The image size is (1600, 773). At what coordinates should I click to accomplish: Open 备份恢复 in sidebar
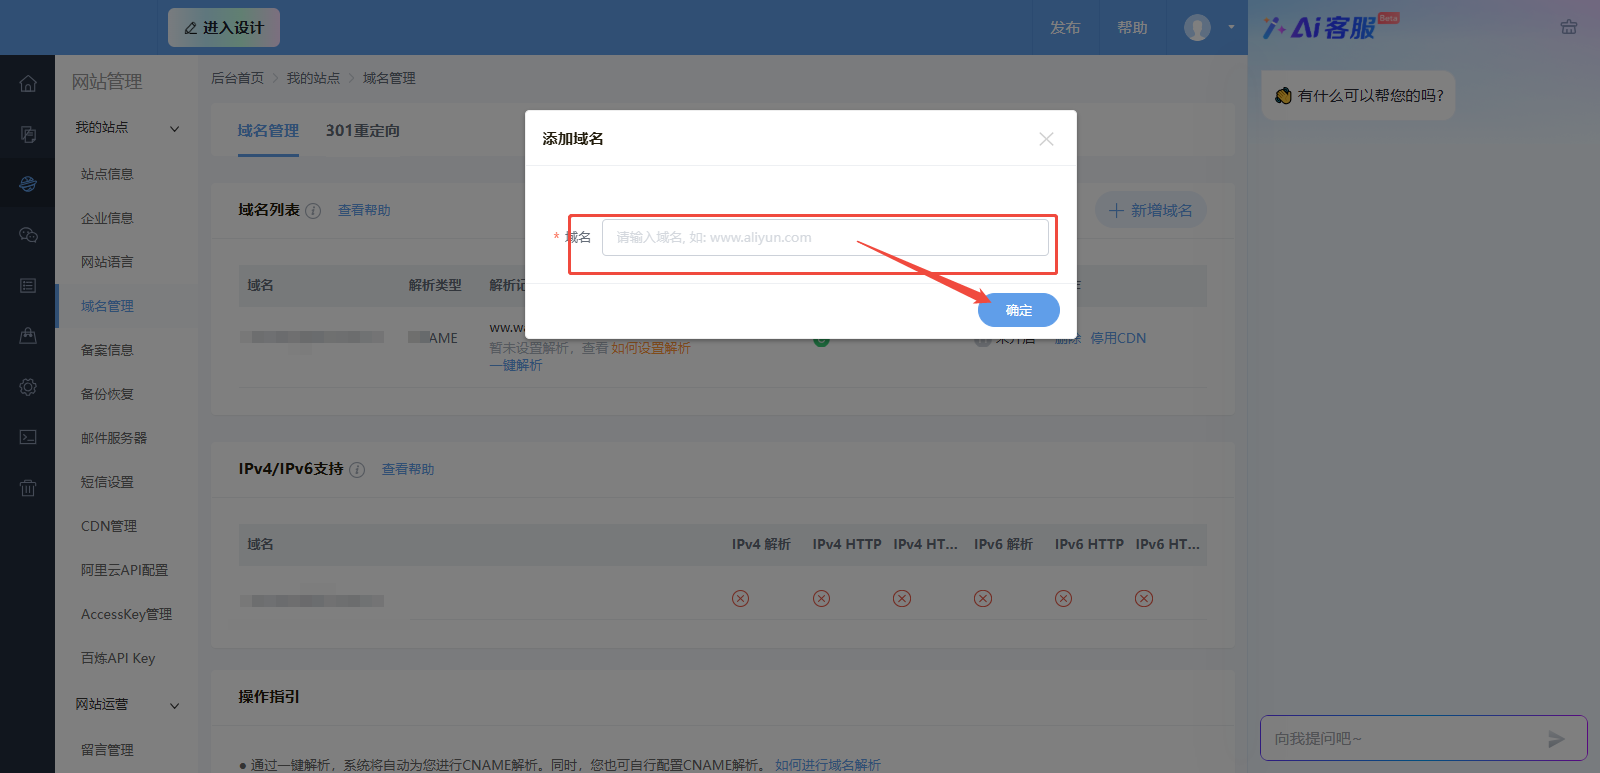[107, 394]
